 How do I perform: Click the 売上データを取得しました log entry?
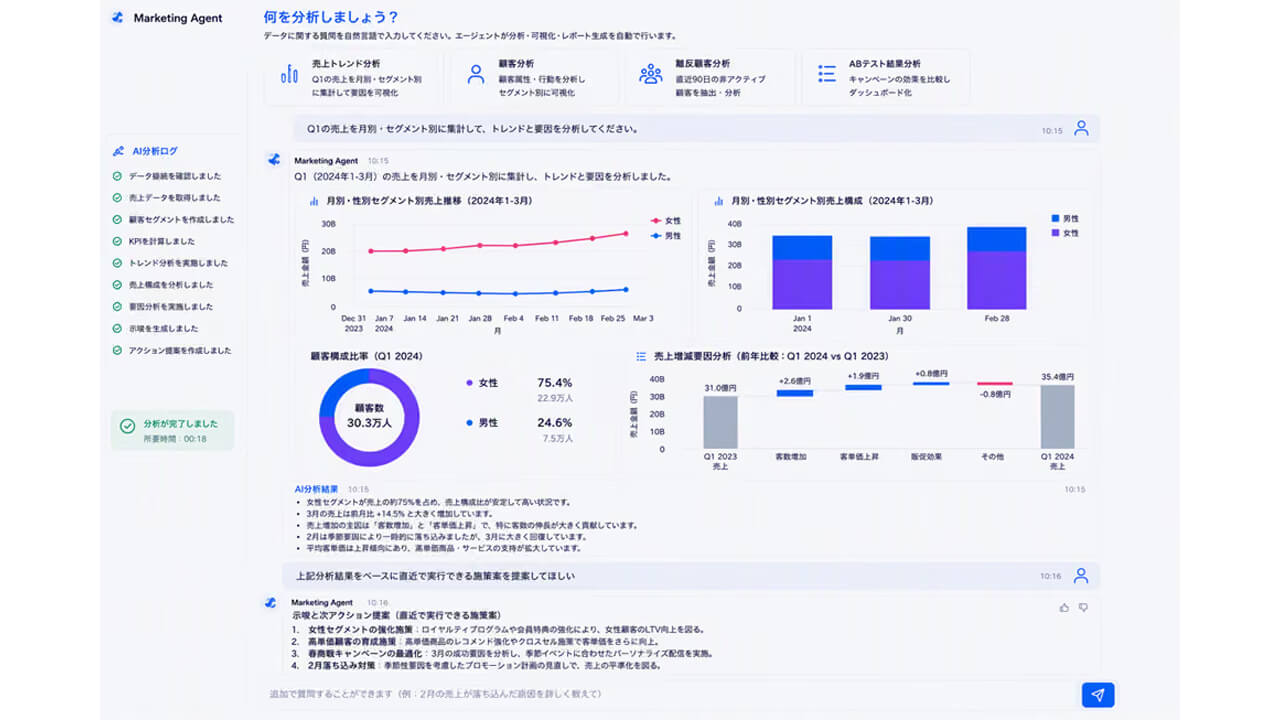tap(175, 198)
